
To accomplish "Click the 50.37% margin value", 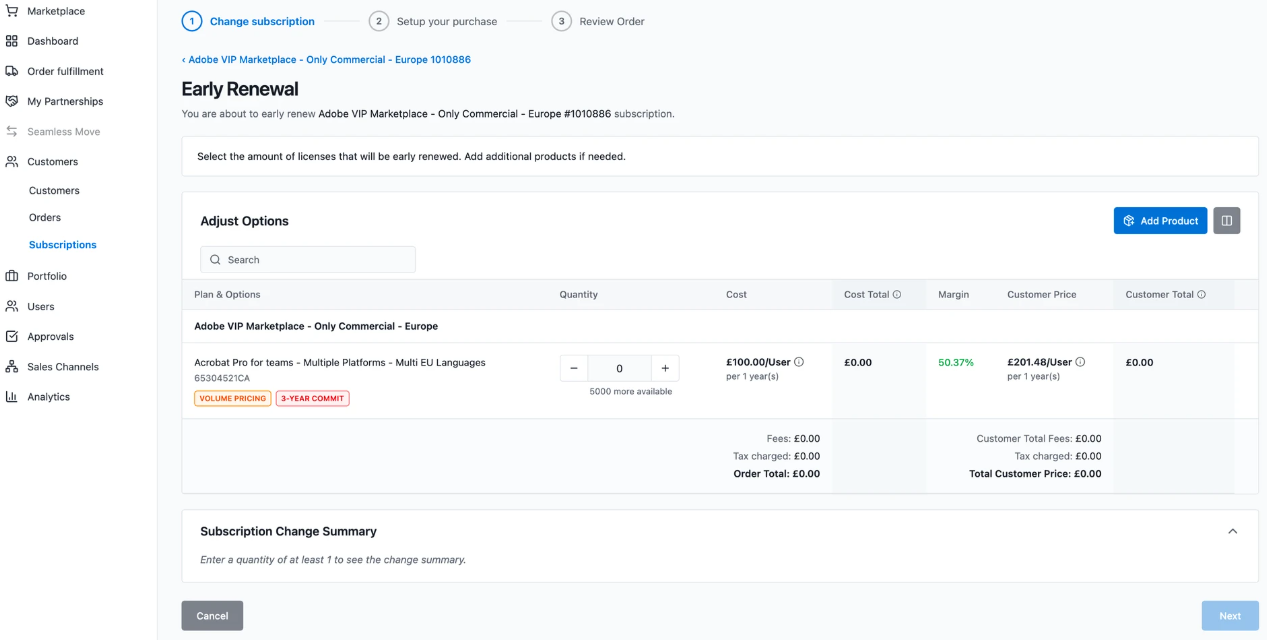I will pyautogui.click(x=956, y=362).
